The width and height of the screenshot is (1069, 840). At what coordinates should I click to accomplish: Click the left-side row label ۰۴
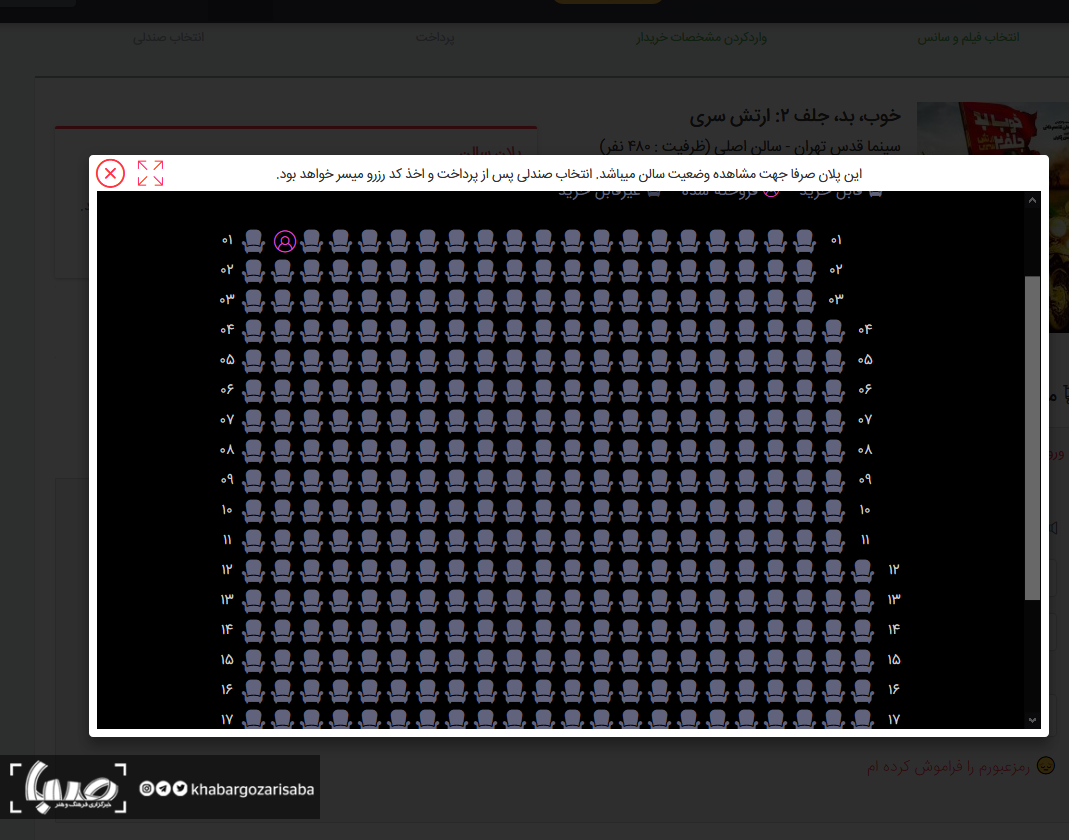227,329
